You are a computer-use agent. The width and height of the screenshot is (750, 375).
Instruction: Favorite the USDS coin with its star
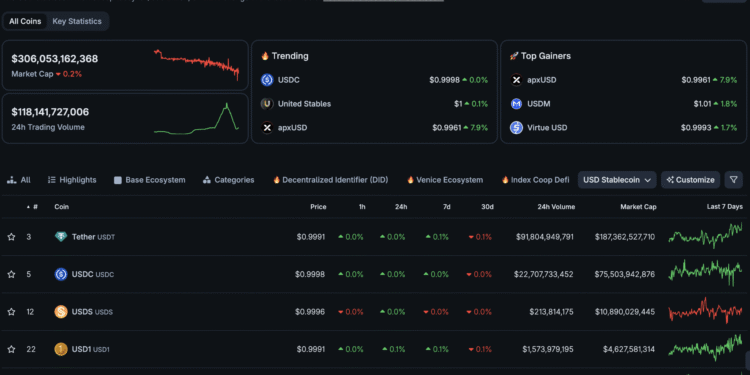coord(11,312)
